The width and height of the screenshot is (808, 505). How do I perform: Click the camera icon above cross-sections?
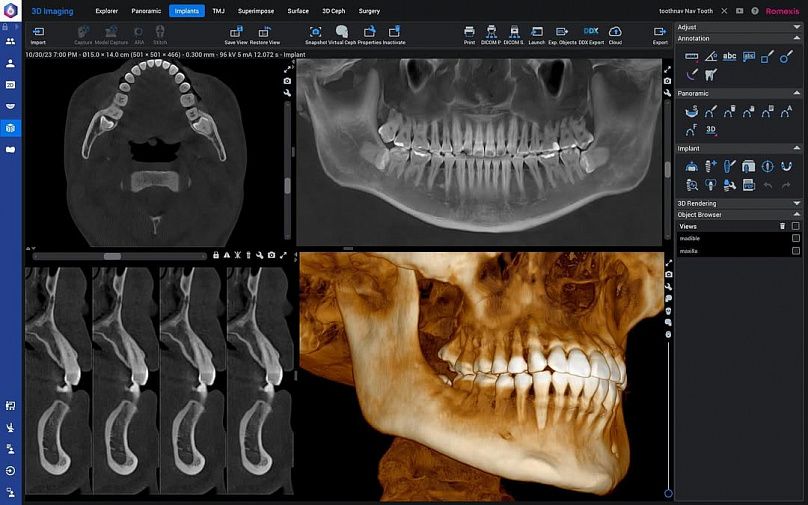pos(272,255)
